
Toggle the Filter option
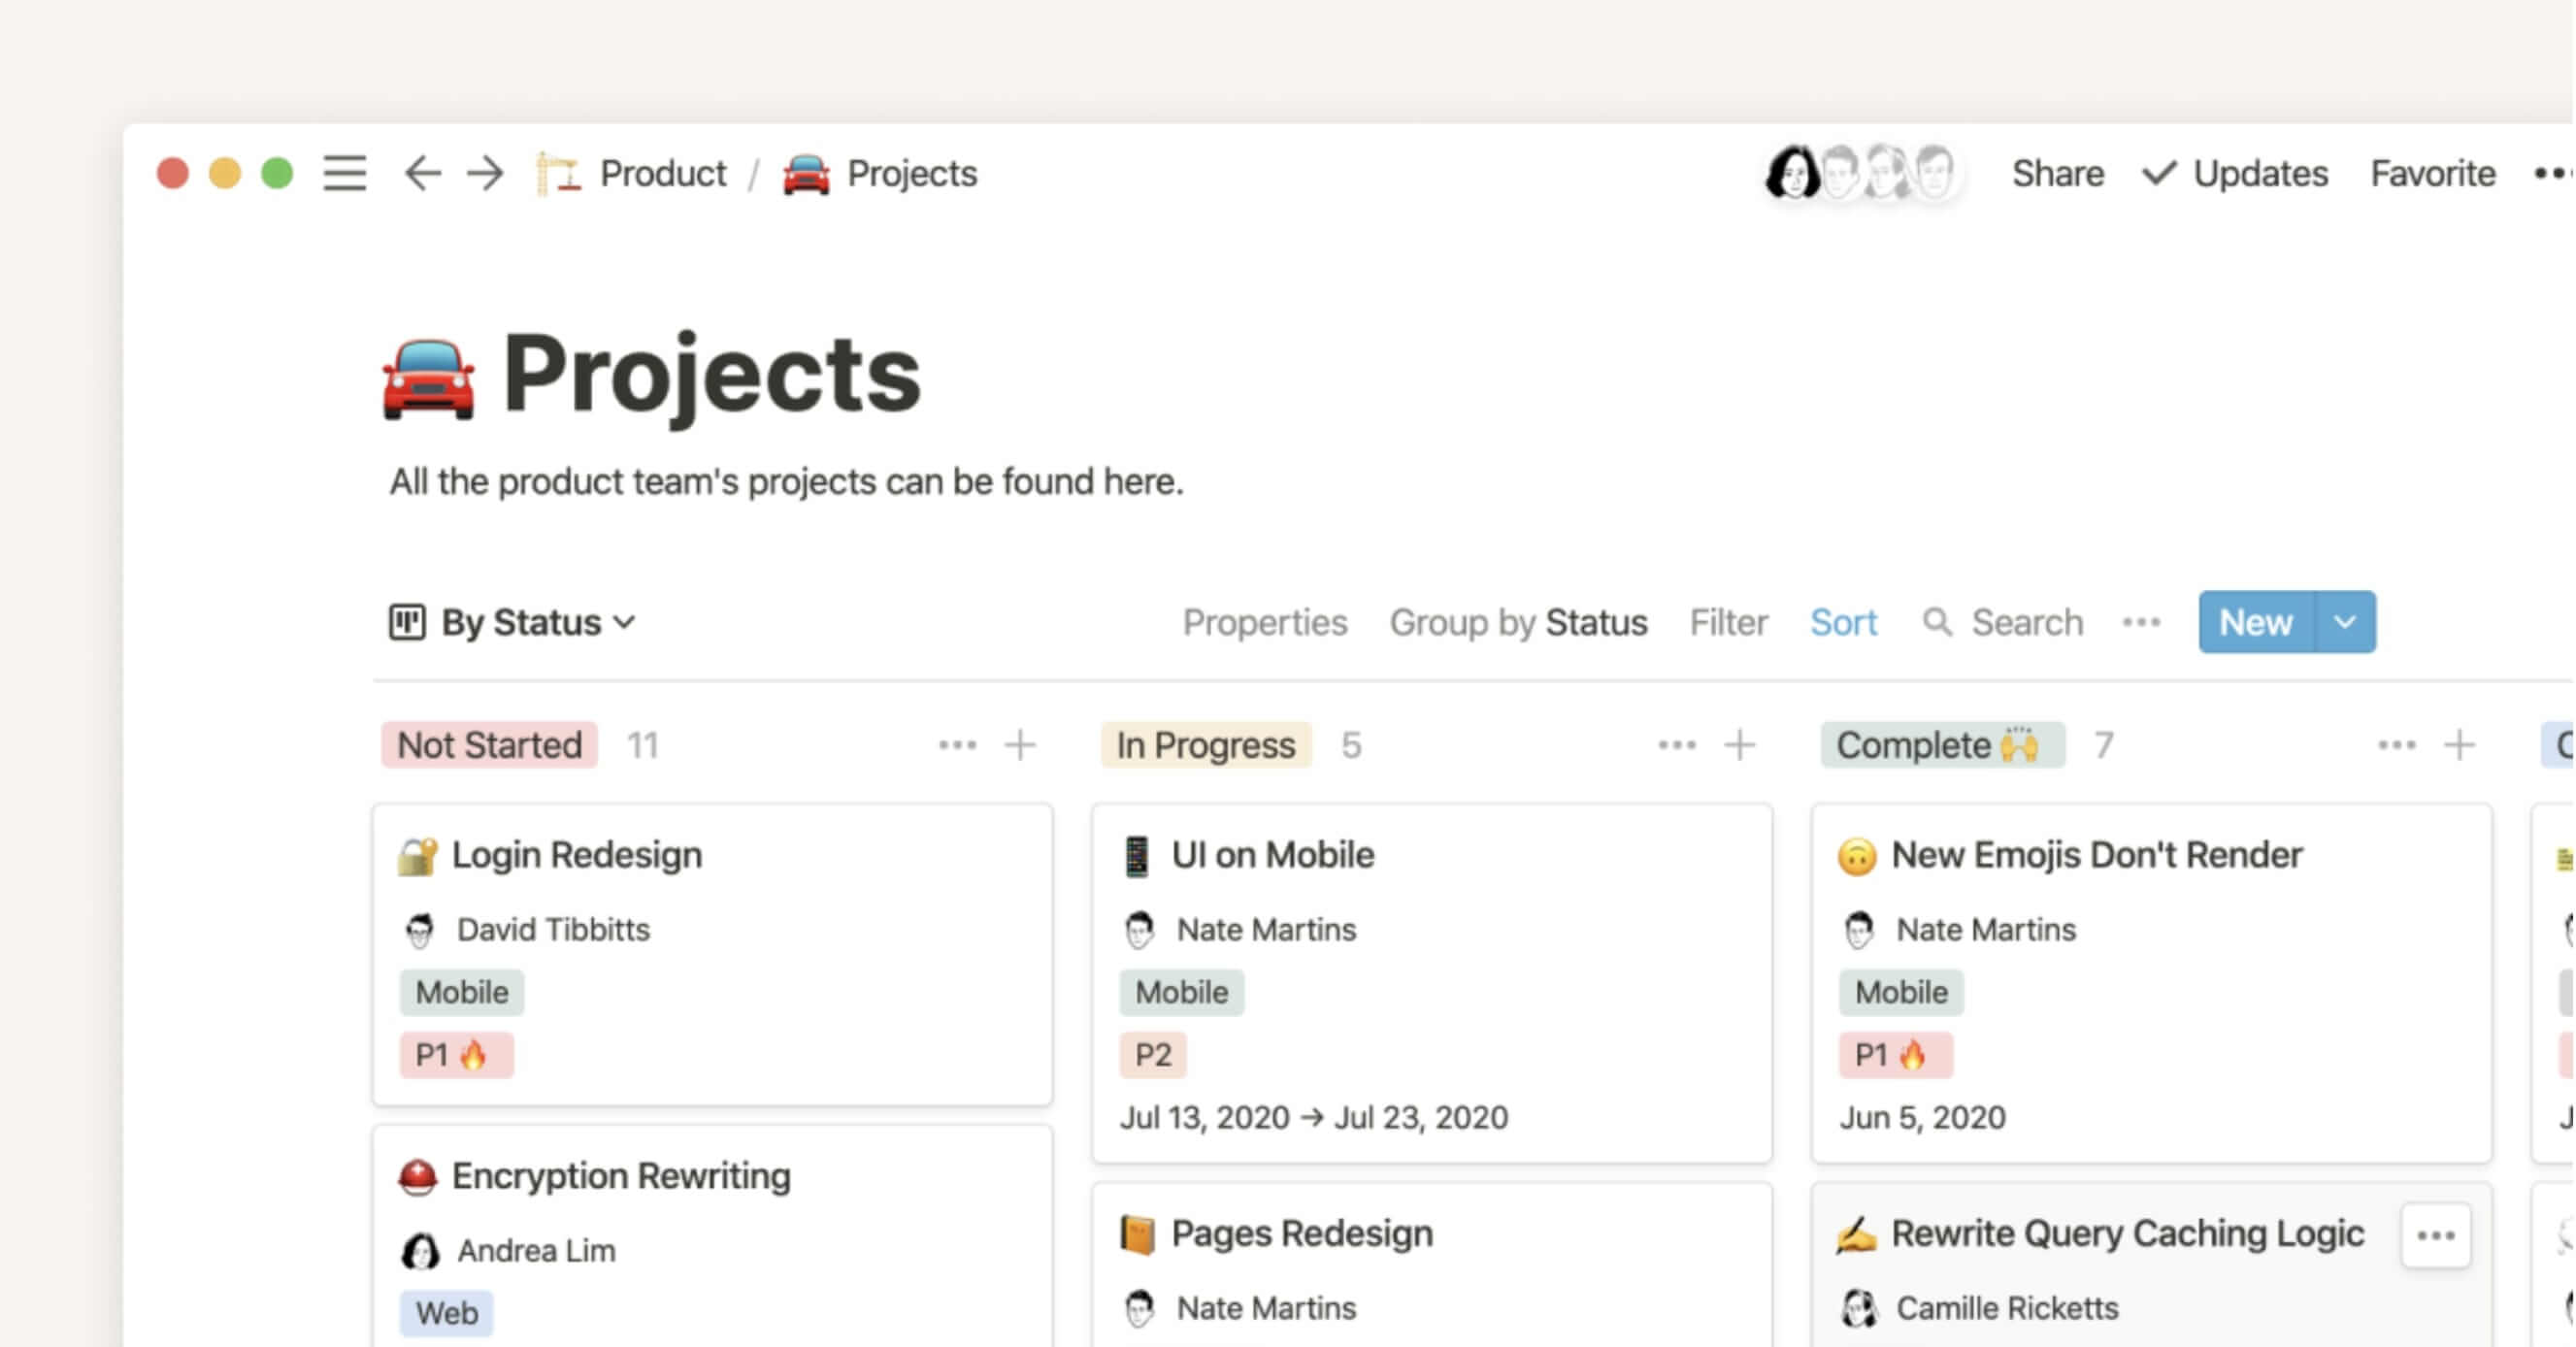click(1728, 620)
